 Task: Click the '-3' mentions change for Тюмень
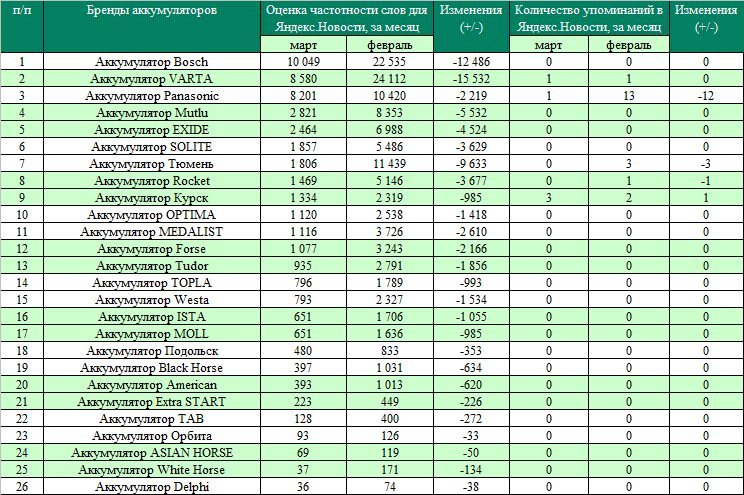click(706, 164)
